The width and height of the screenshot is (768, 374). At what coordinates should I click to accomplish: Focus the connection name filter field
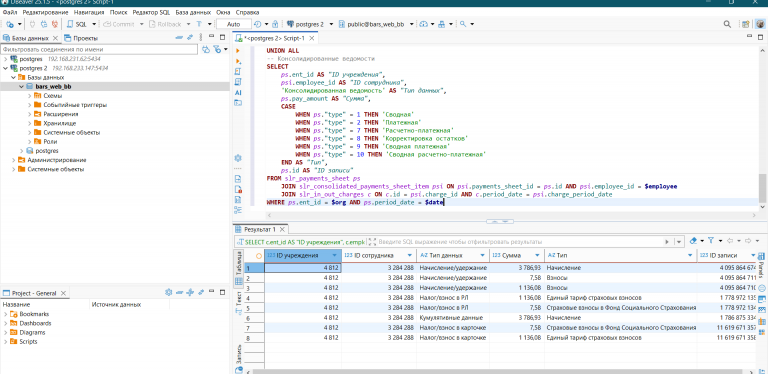pyautogui.click(x=99, y=49)
